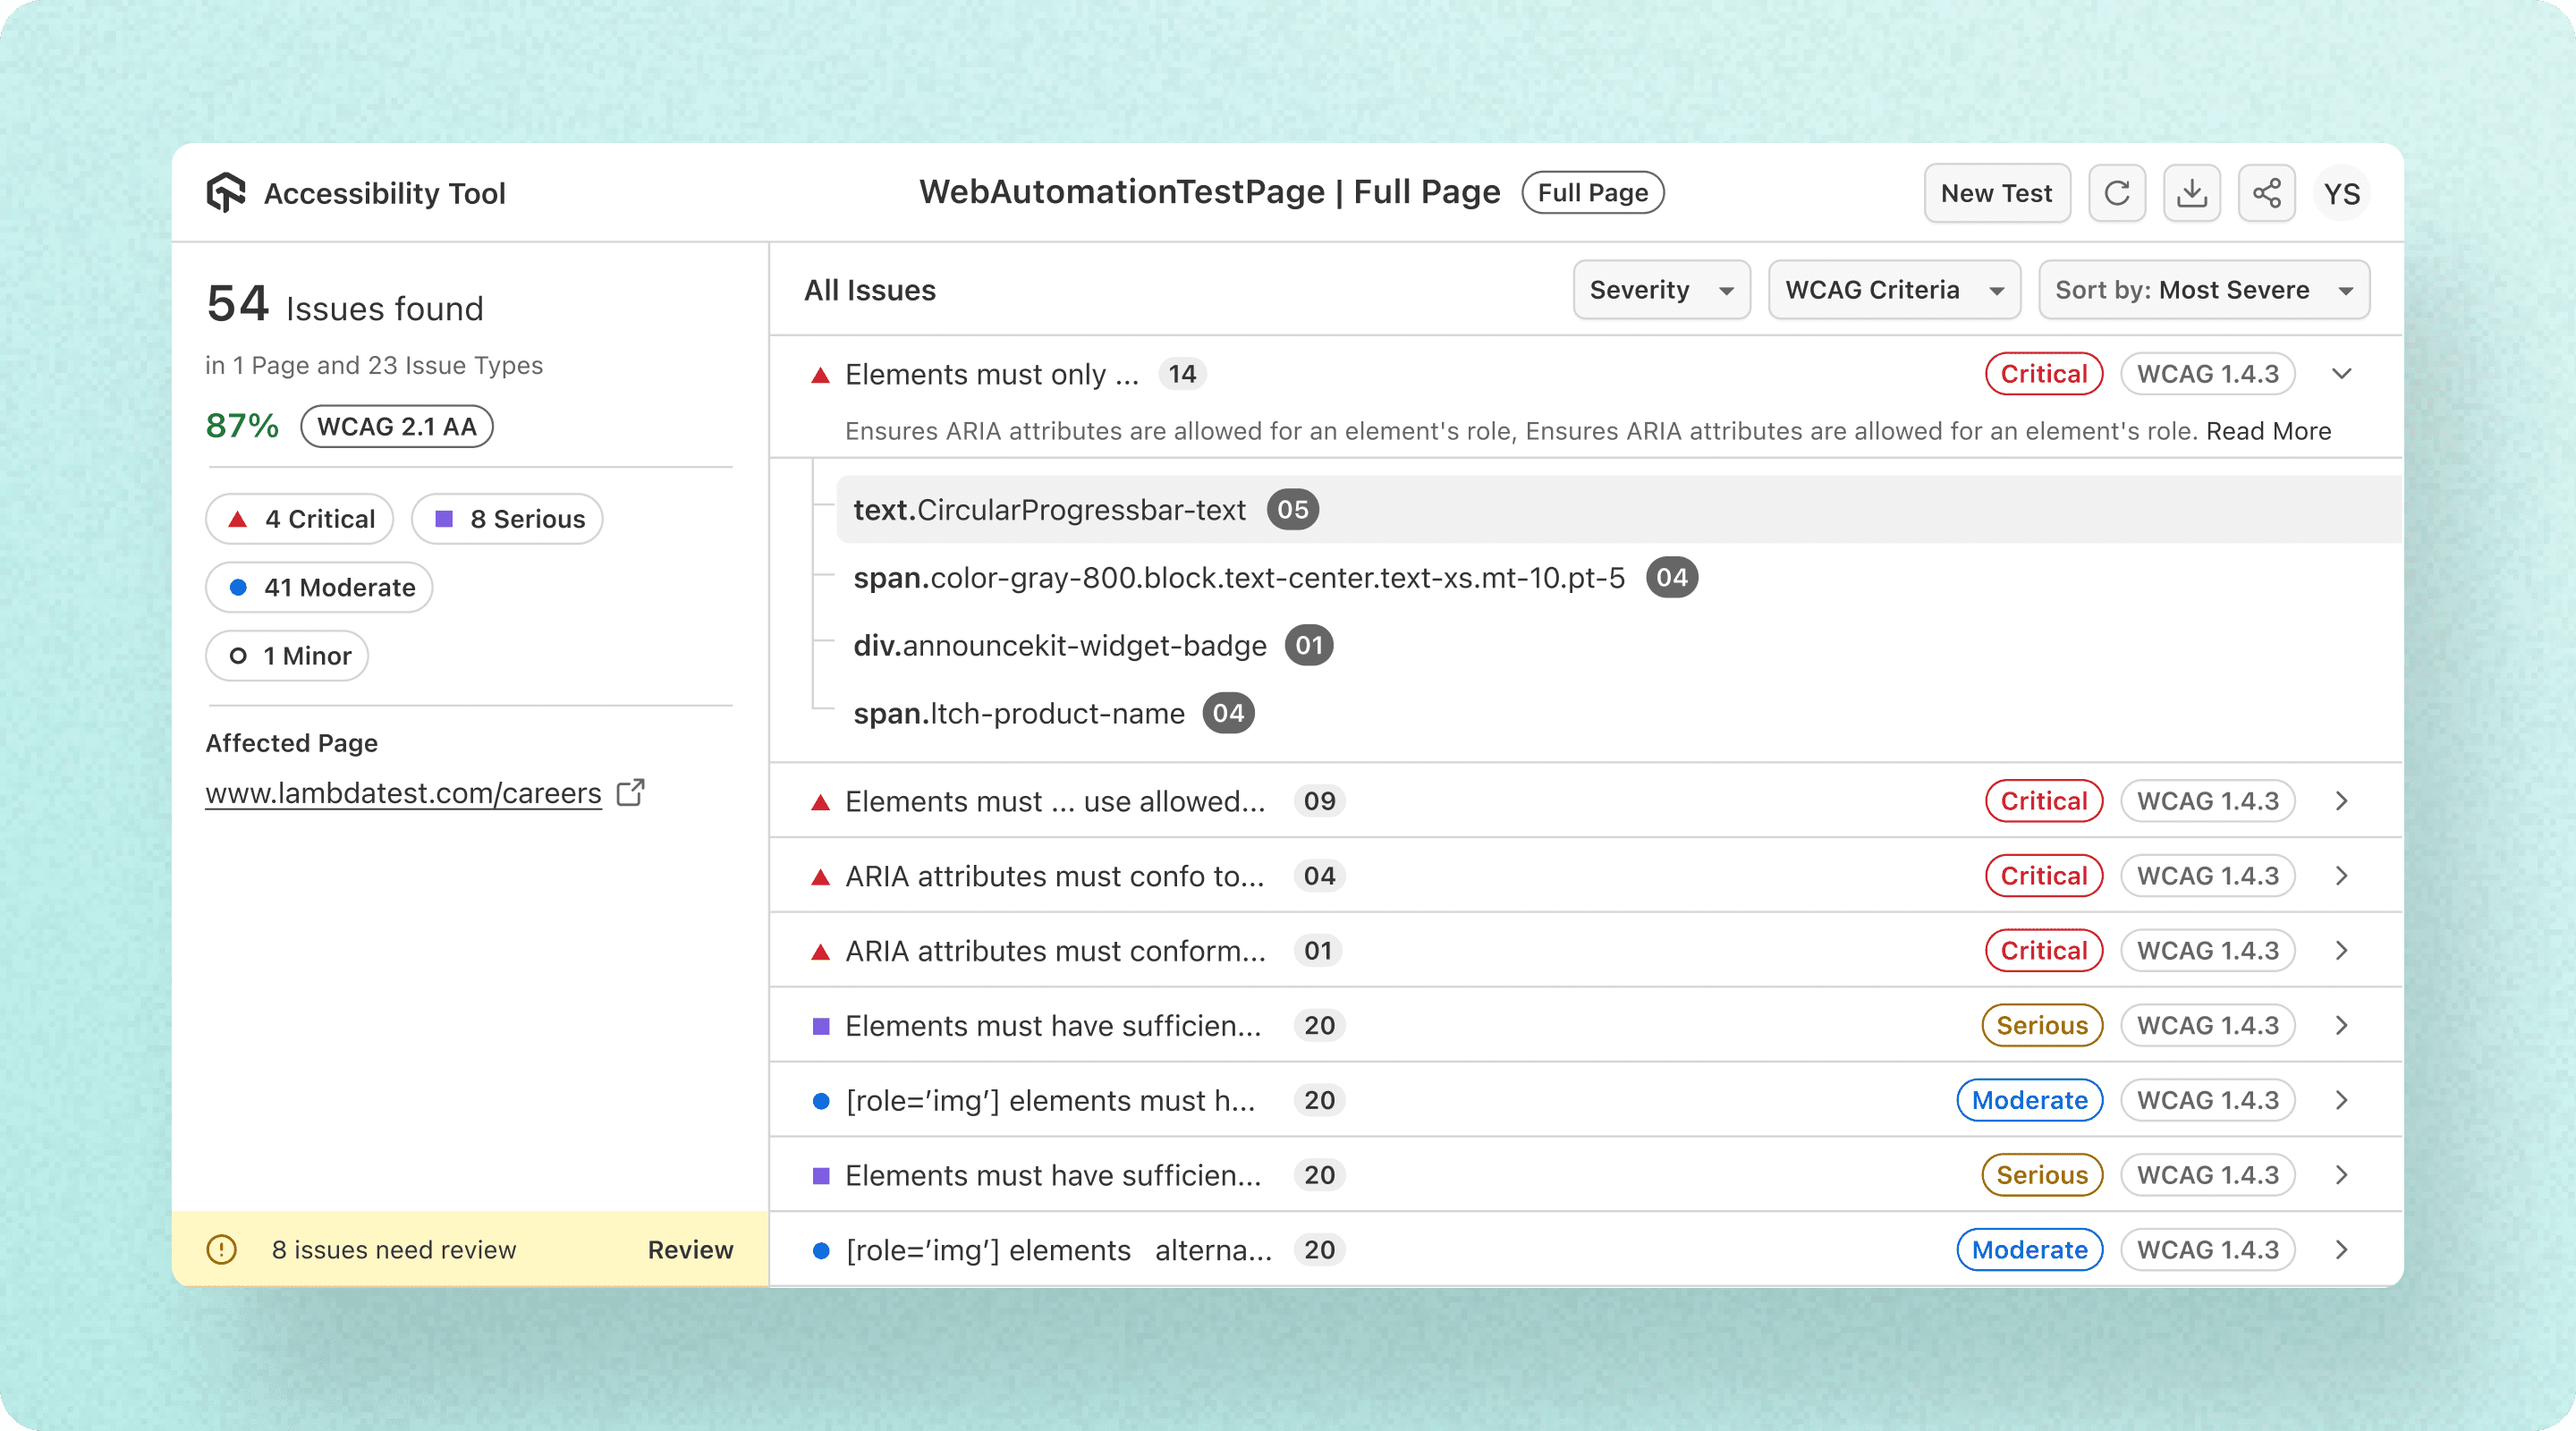Click the share icon

pos(2266,193)
